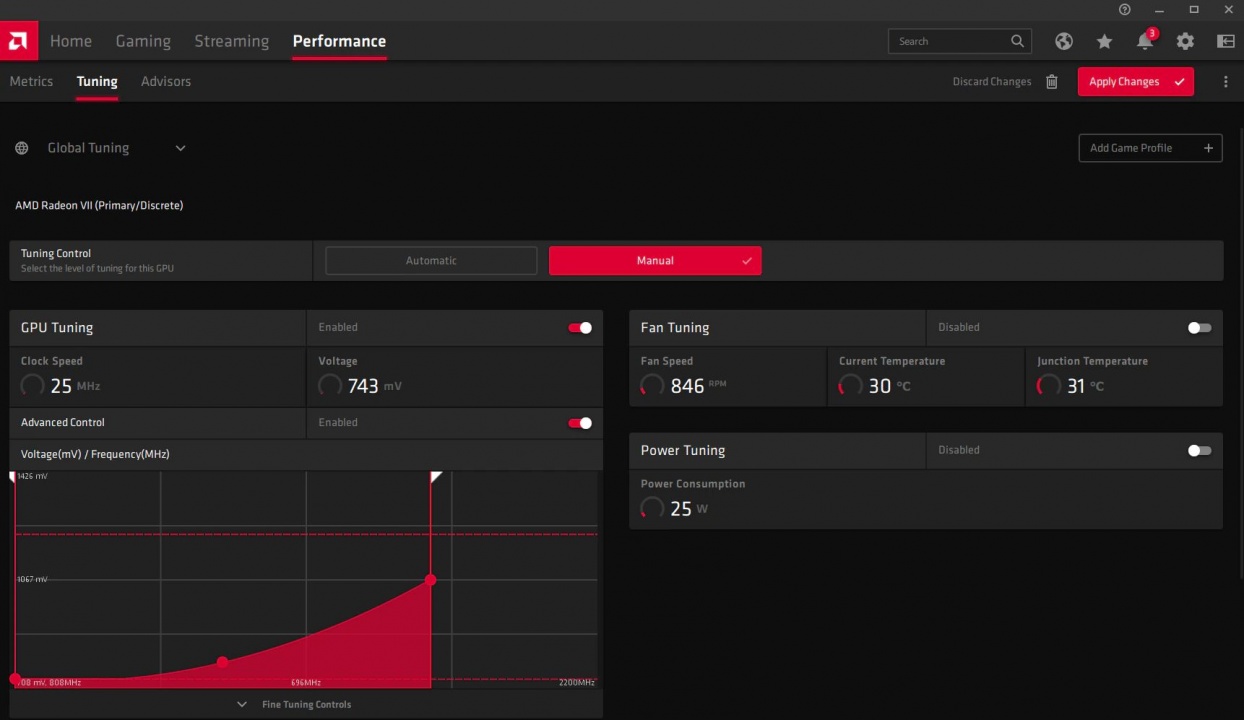Click the middle control point on the voltage curve
Viewport: 1244px width, 720px height.
(222, 662)
